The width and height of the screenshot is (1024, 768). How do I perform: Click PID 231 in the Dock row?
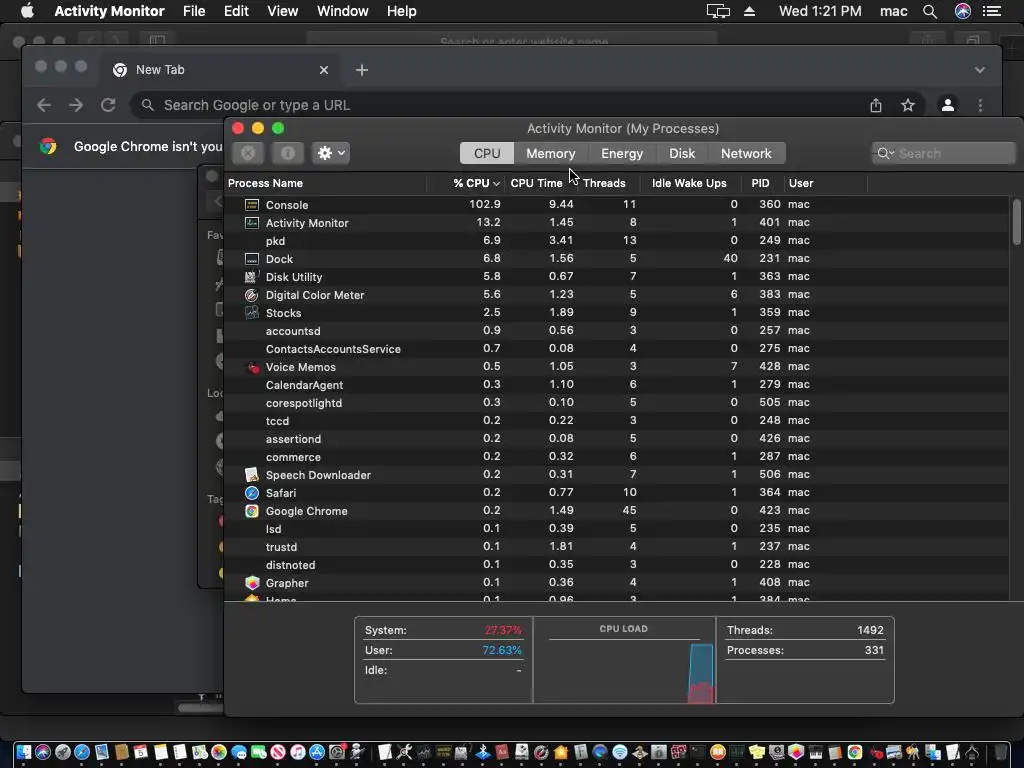coord(769,259)
